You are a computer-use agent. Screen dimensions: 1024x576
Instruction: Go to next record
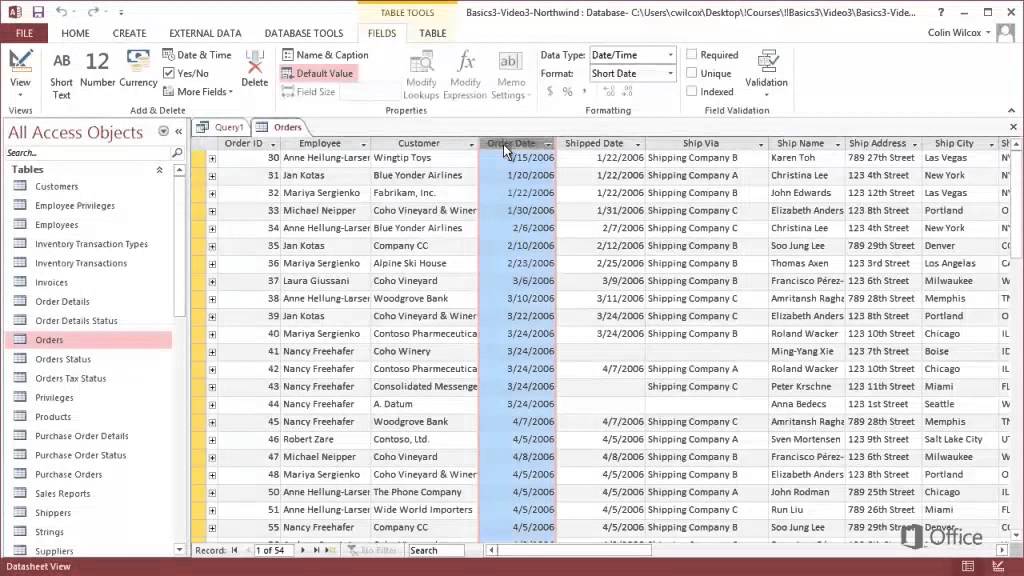click(x=302, y=551)
